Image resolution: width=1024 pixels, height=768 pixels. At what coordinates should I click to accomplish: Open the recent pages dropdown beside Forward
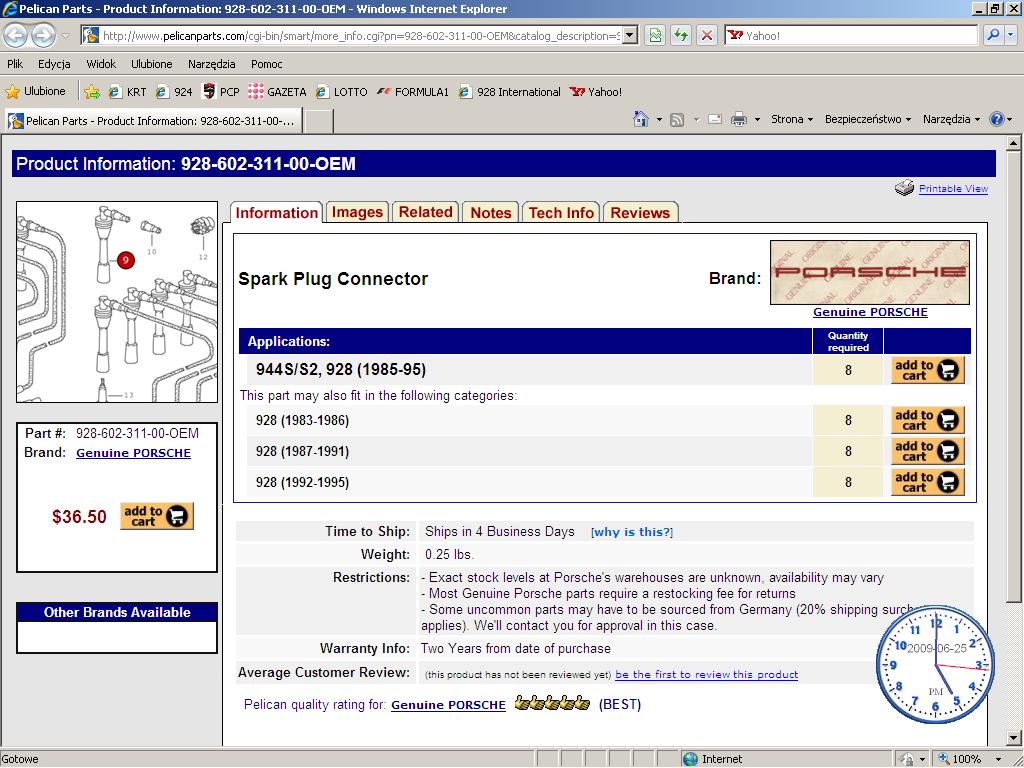[x=65, y=36]
